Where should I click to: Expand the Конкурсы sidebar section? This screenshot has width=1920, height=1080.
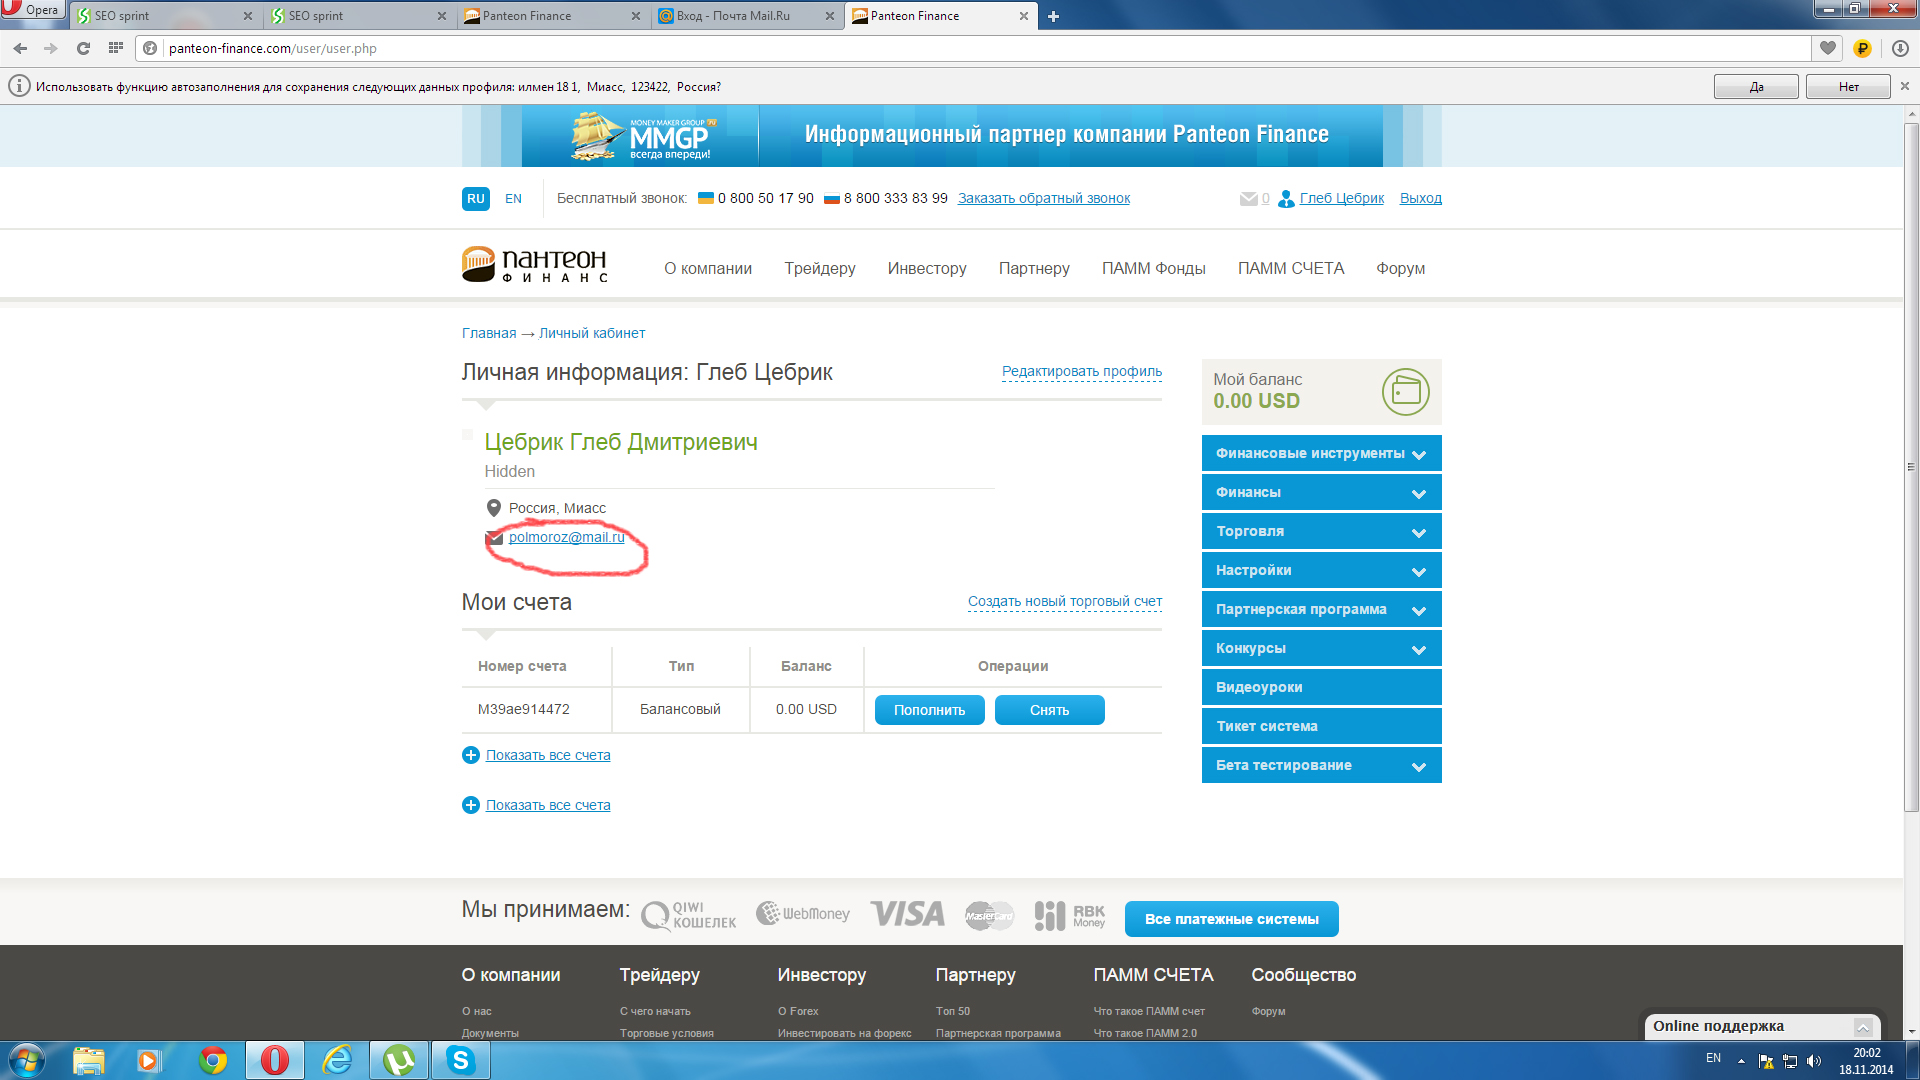(x=1321, y=648)
